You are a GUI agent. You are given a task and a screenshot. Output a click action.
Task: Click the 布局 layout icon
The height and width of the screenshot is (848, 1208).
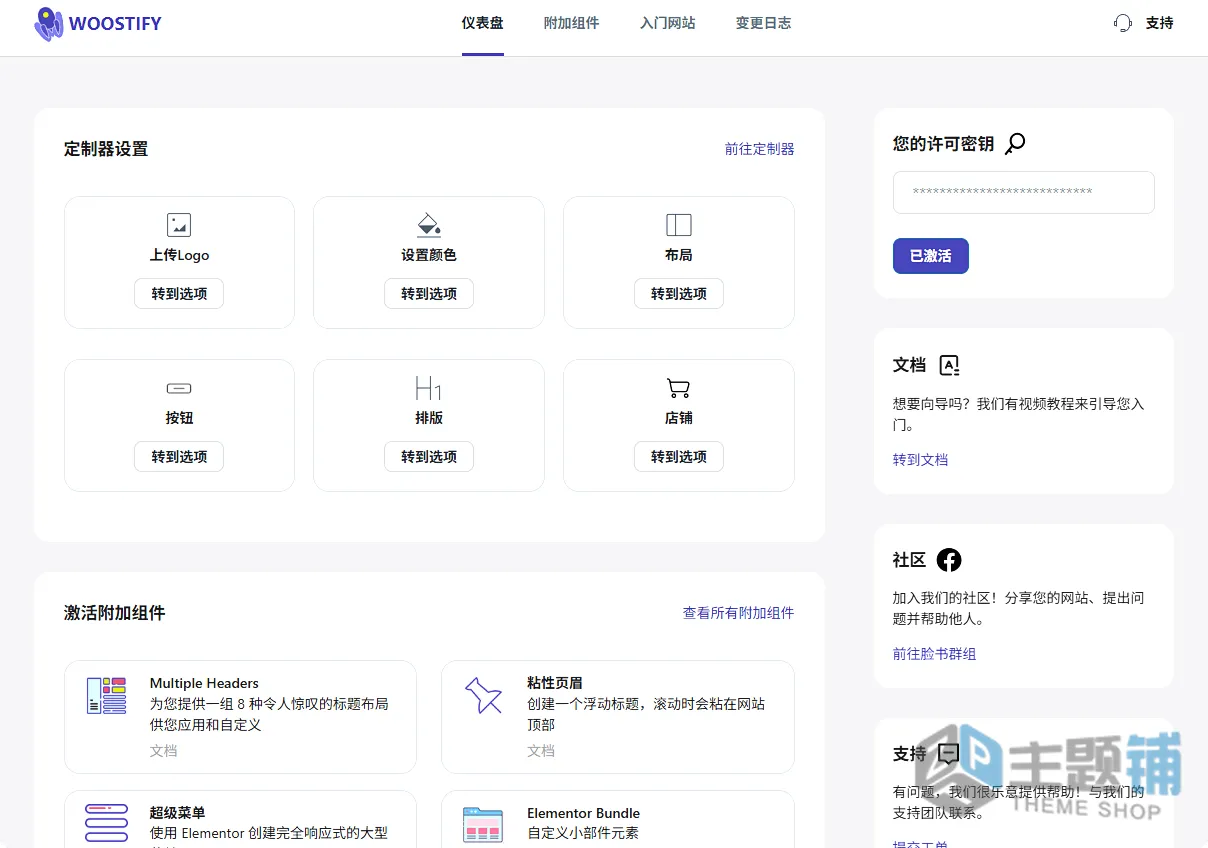pyautogui.click(x=679, y=225)
